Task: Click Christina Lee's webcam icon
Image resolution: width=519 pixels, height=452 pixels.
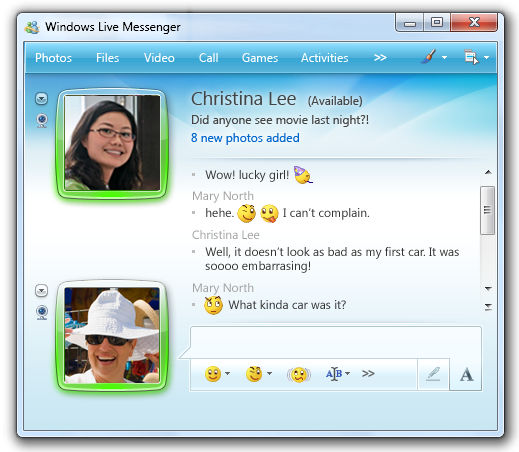Action: tap(42, 120)
